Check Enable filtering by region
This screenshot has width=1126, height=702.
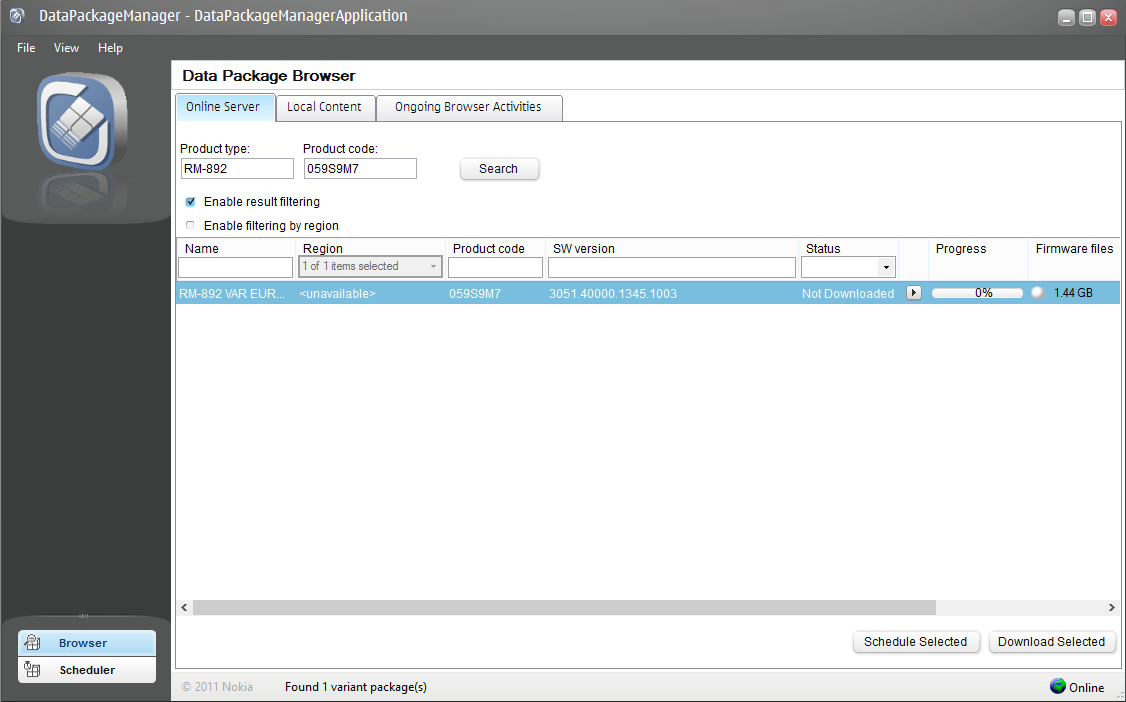(x=190, y=225)
